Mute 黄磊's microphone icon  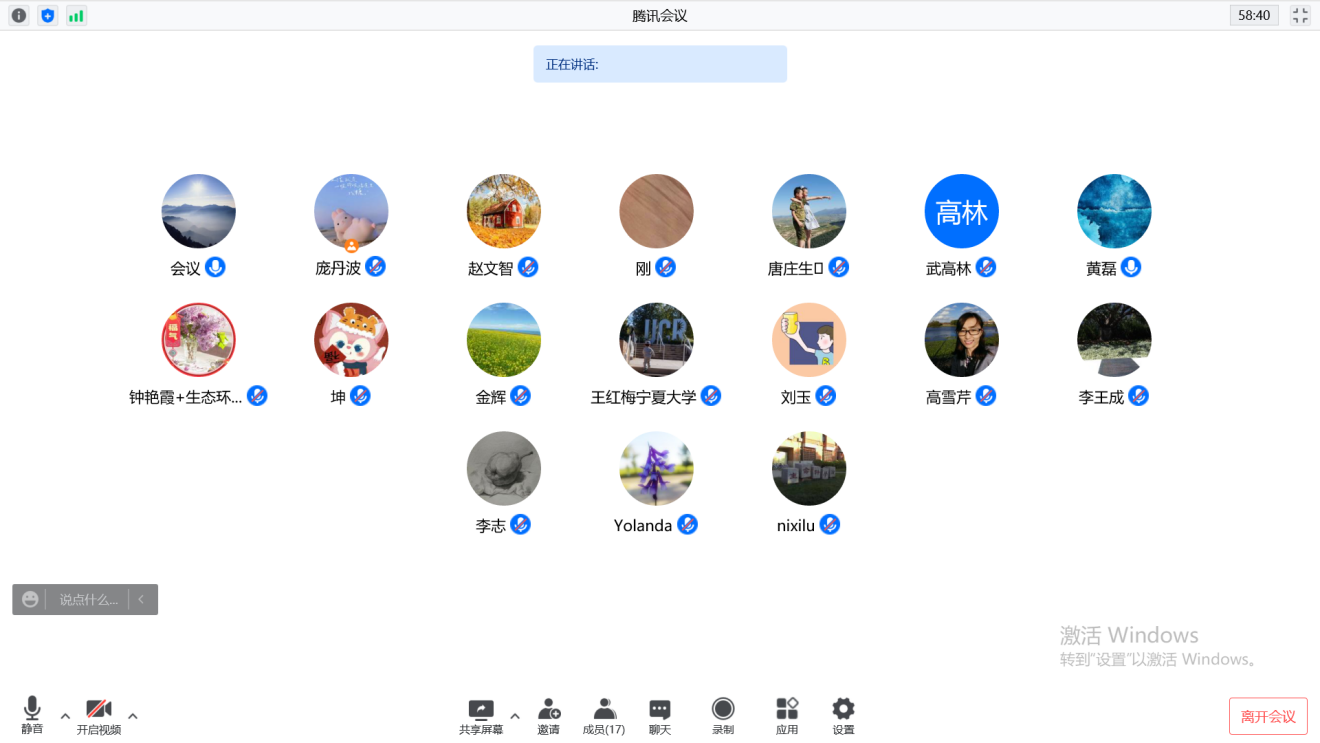click(x=1130, y=266)
